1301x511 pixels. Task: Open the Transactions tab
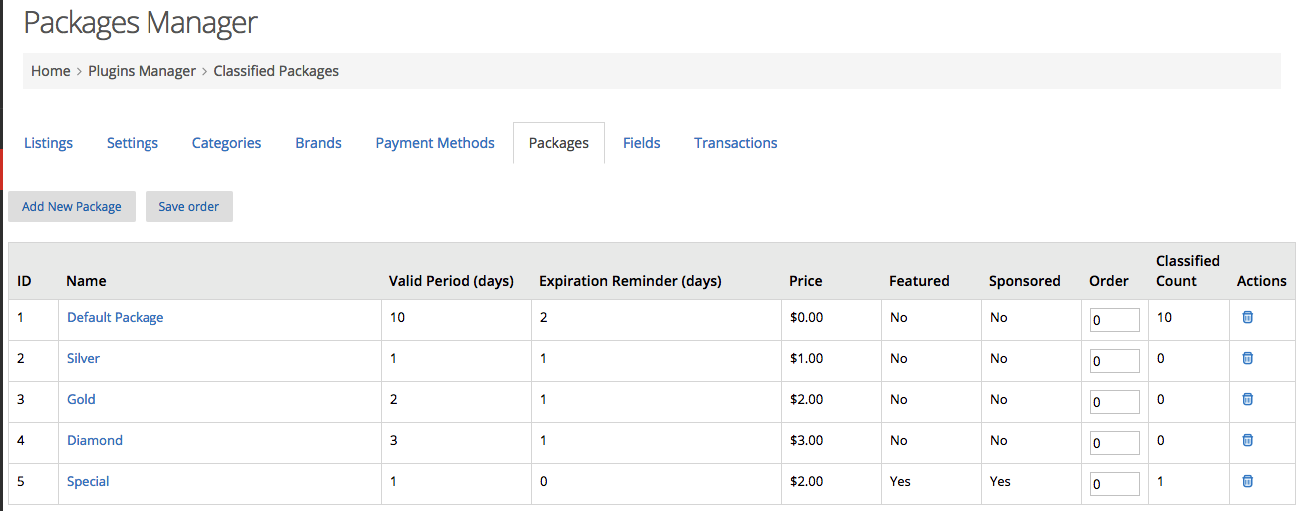pyautogui.click(x=736, y=143)
